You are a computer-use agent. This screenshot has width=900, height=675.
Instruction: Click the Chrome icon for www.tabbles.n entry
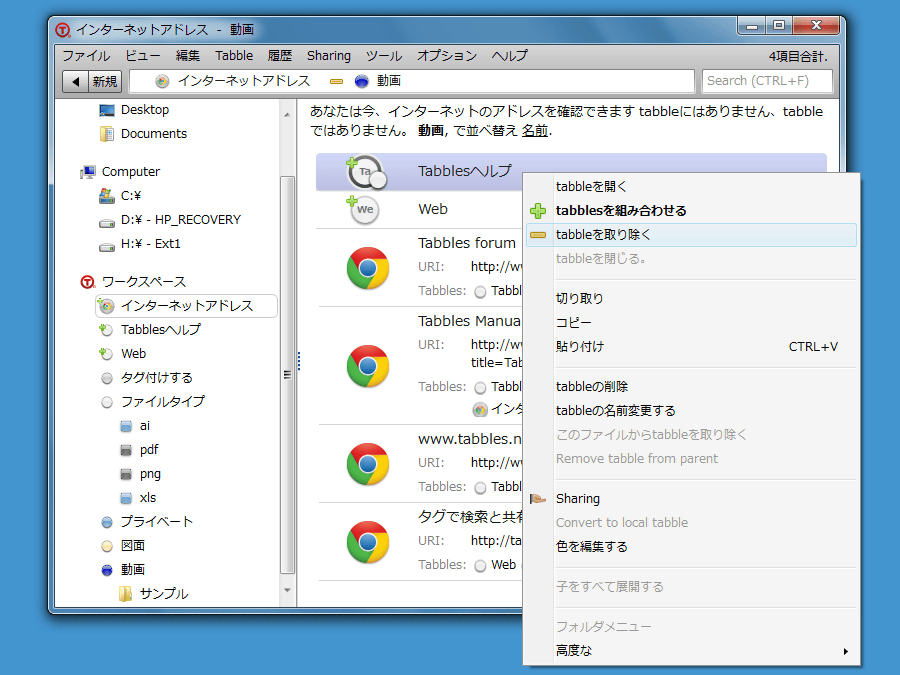click(x=368, y=464)
